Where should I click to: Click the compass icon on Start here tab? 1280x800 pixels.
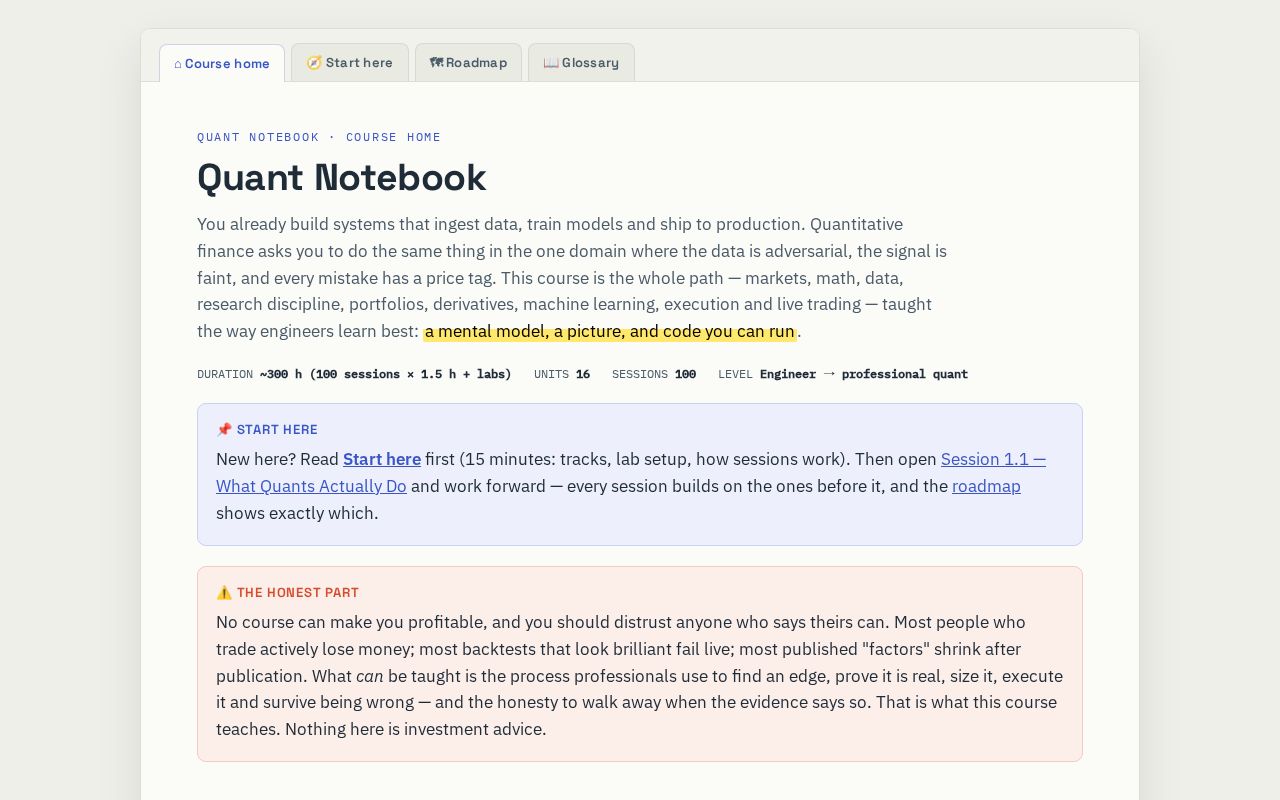pos(314,62)
